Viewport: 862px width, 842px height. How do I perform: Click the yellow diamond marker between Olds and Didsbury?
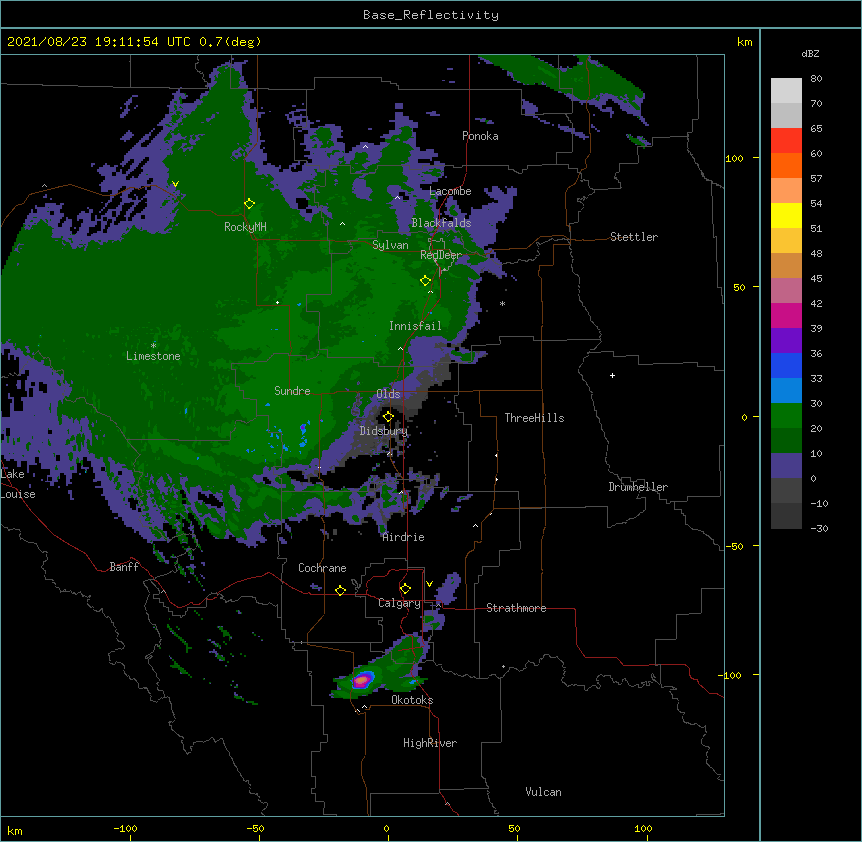[x=388, y=417]
